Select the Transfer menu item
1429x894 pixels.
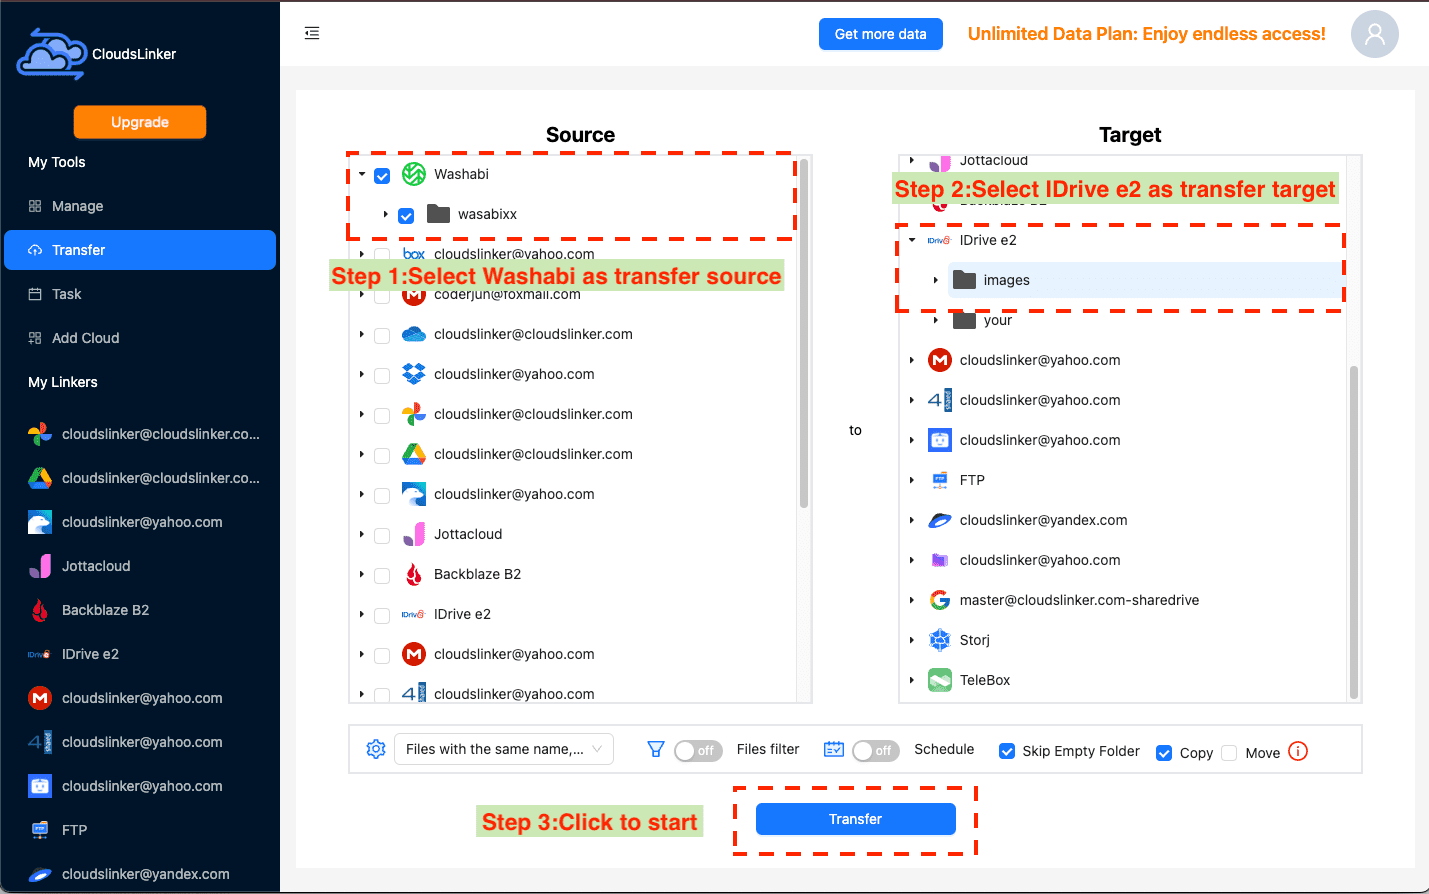pyautogui.click(x=140, y=250)
